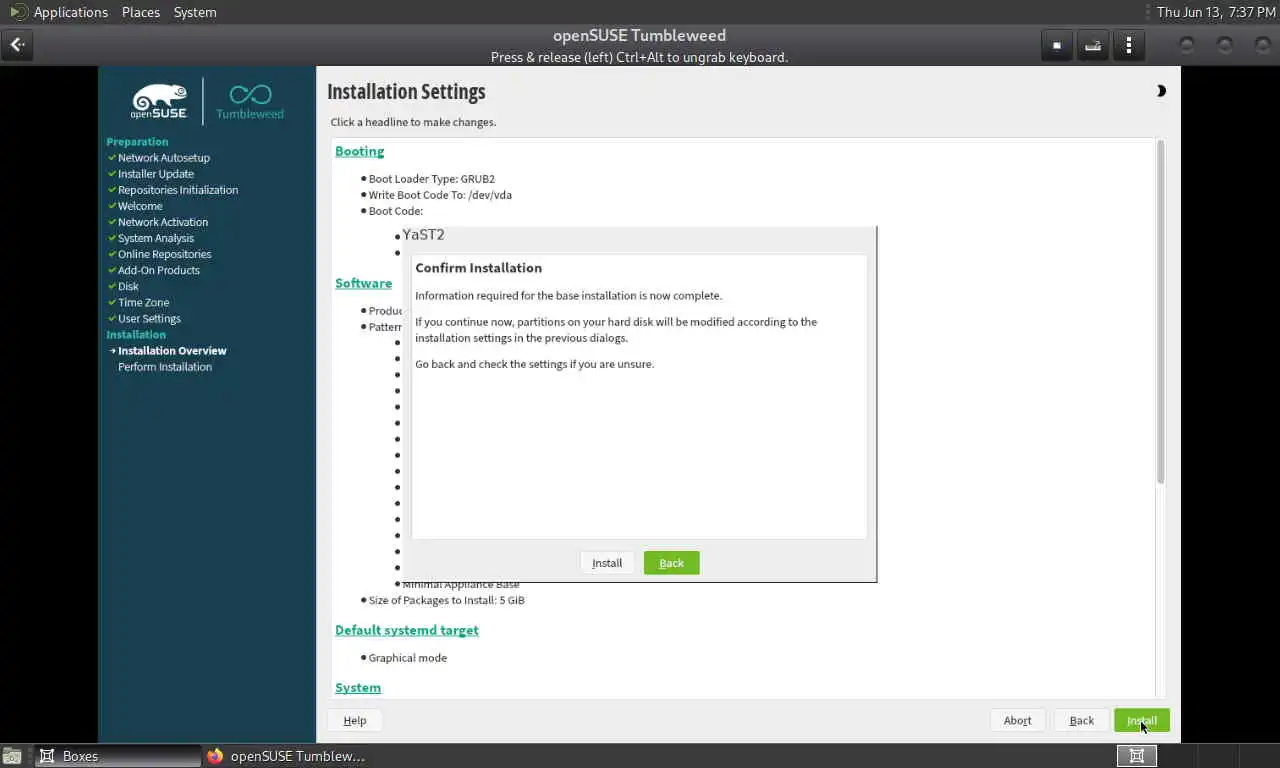Click the bottom Back button beside Abort
This screenshot has height=768, width=1280.
(x=1081, y=720)
